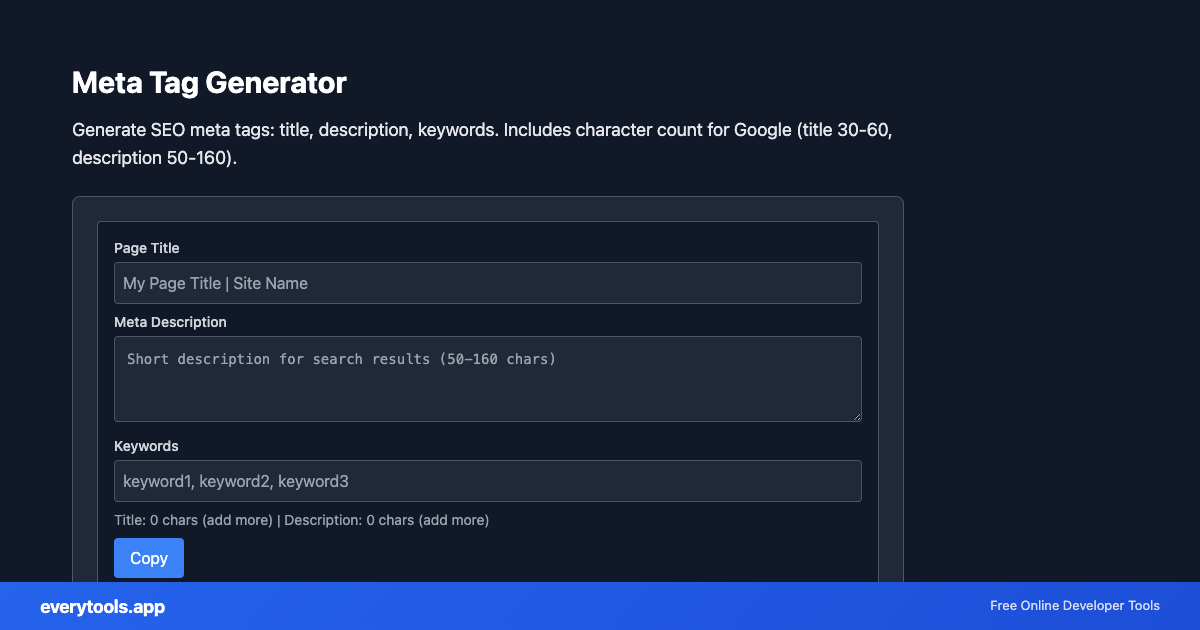Click the Page Title input field

pos(487,283)
